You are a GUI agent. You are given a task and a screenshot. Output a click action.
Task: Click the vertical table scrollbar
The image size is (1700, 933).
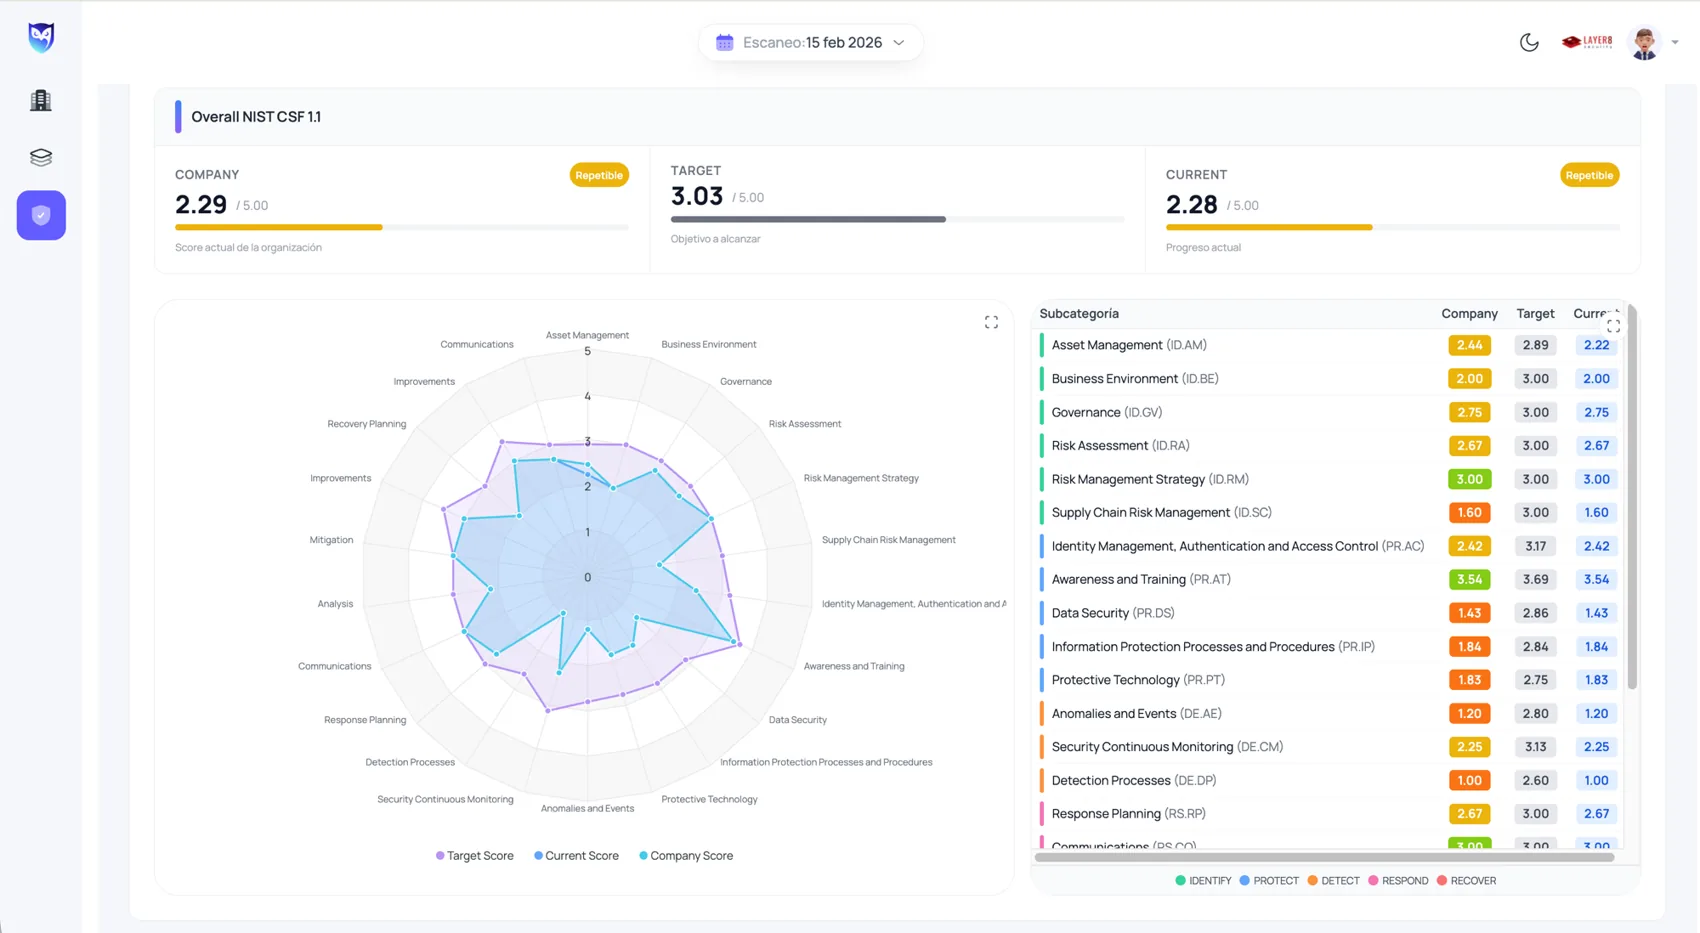[x=1632, y=497]
